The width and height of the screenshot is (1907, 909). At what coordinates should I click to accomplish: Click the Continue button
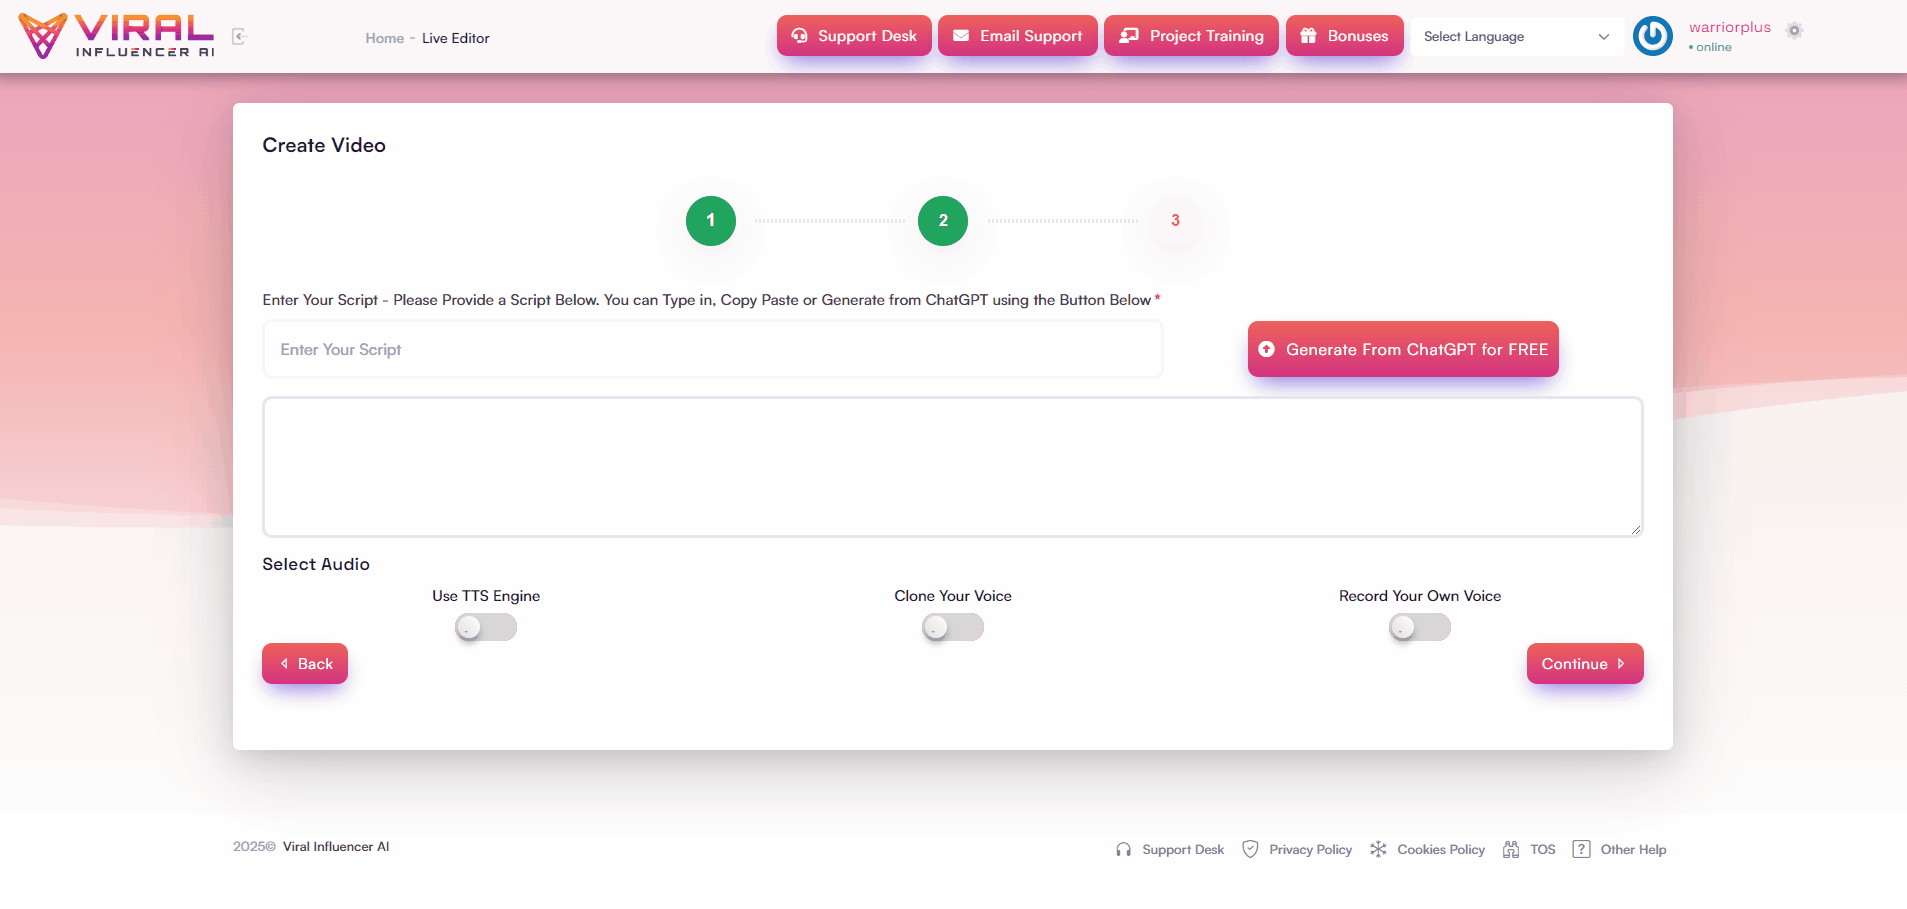[1585, 664]
